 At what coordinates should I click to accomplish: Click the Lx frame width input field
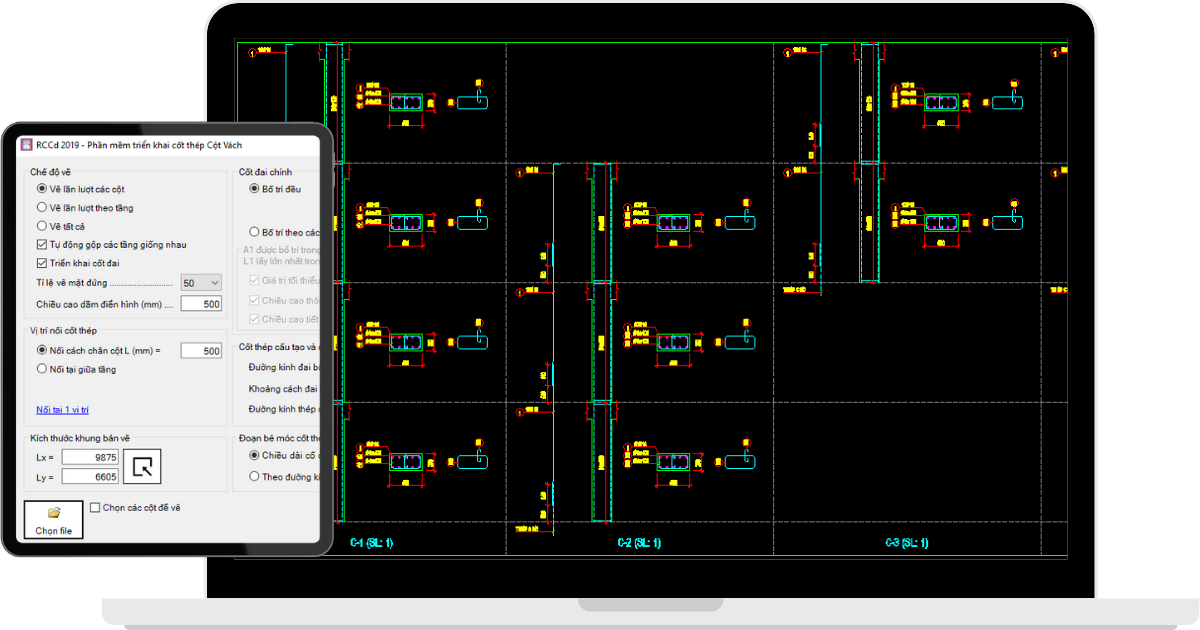tap(90, 458)
